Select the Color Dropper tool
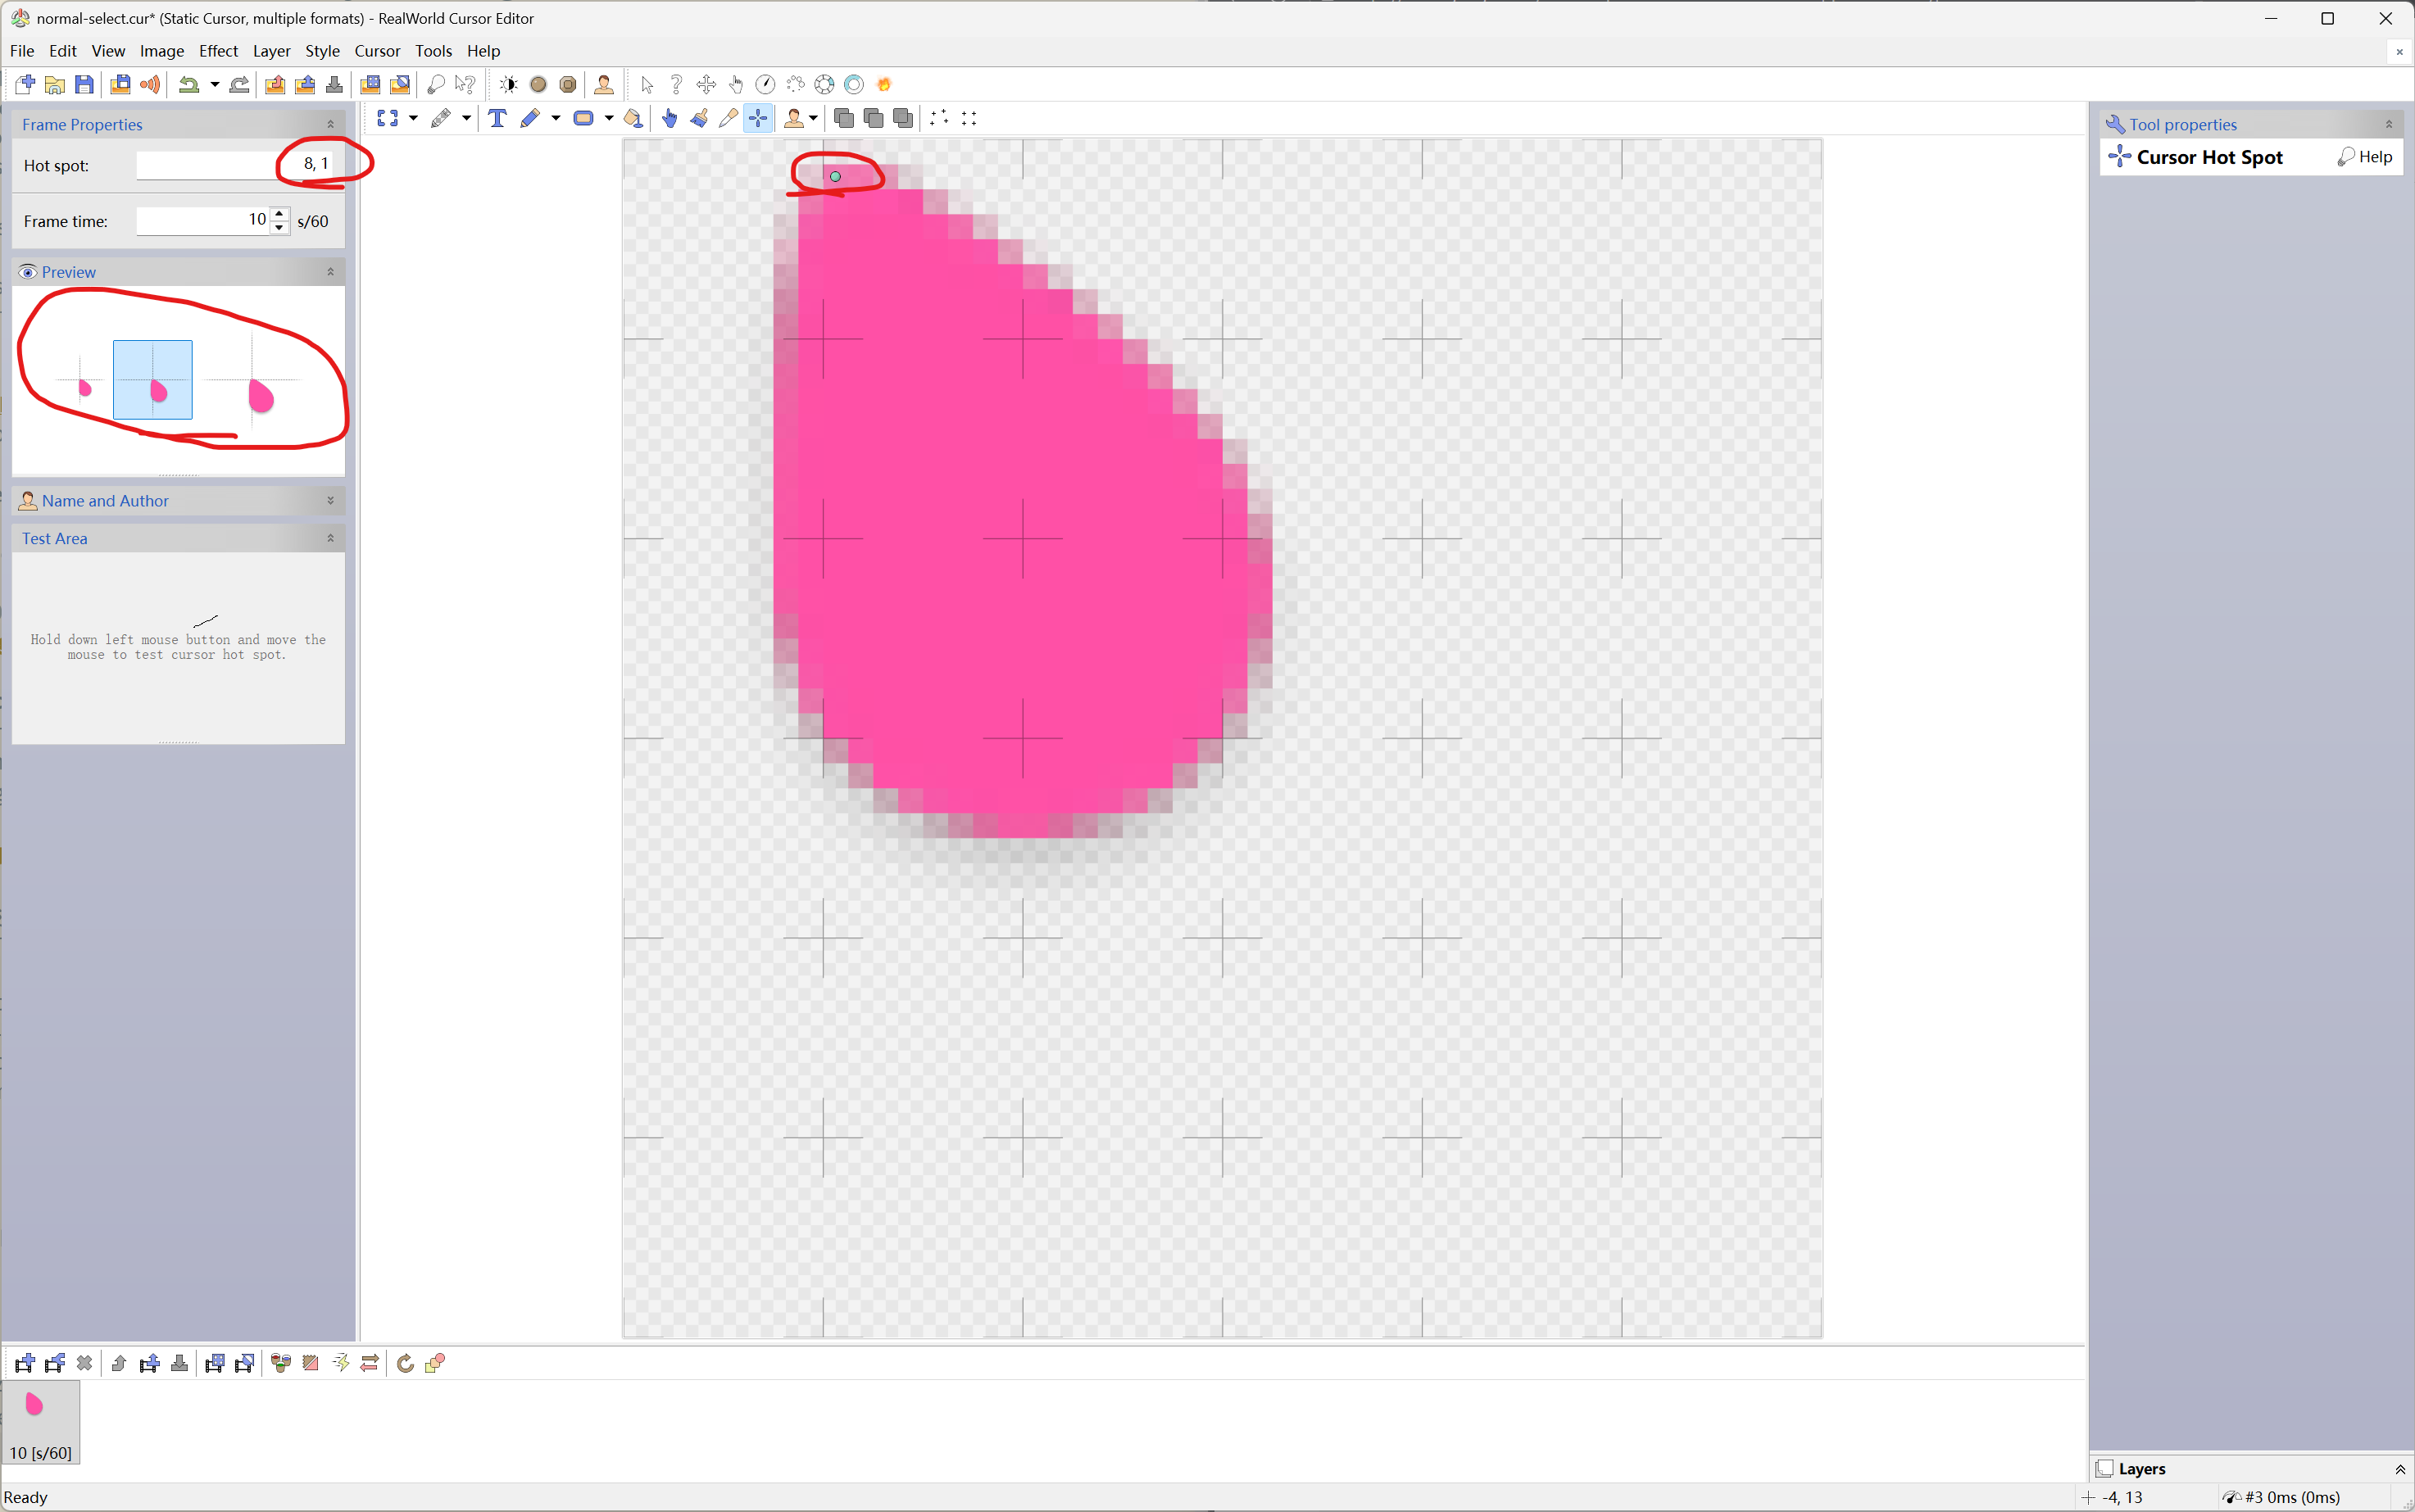Image resolution: width=2415 pixels, height=1512 pixels. (x=728, y=118)
